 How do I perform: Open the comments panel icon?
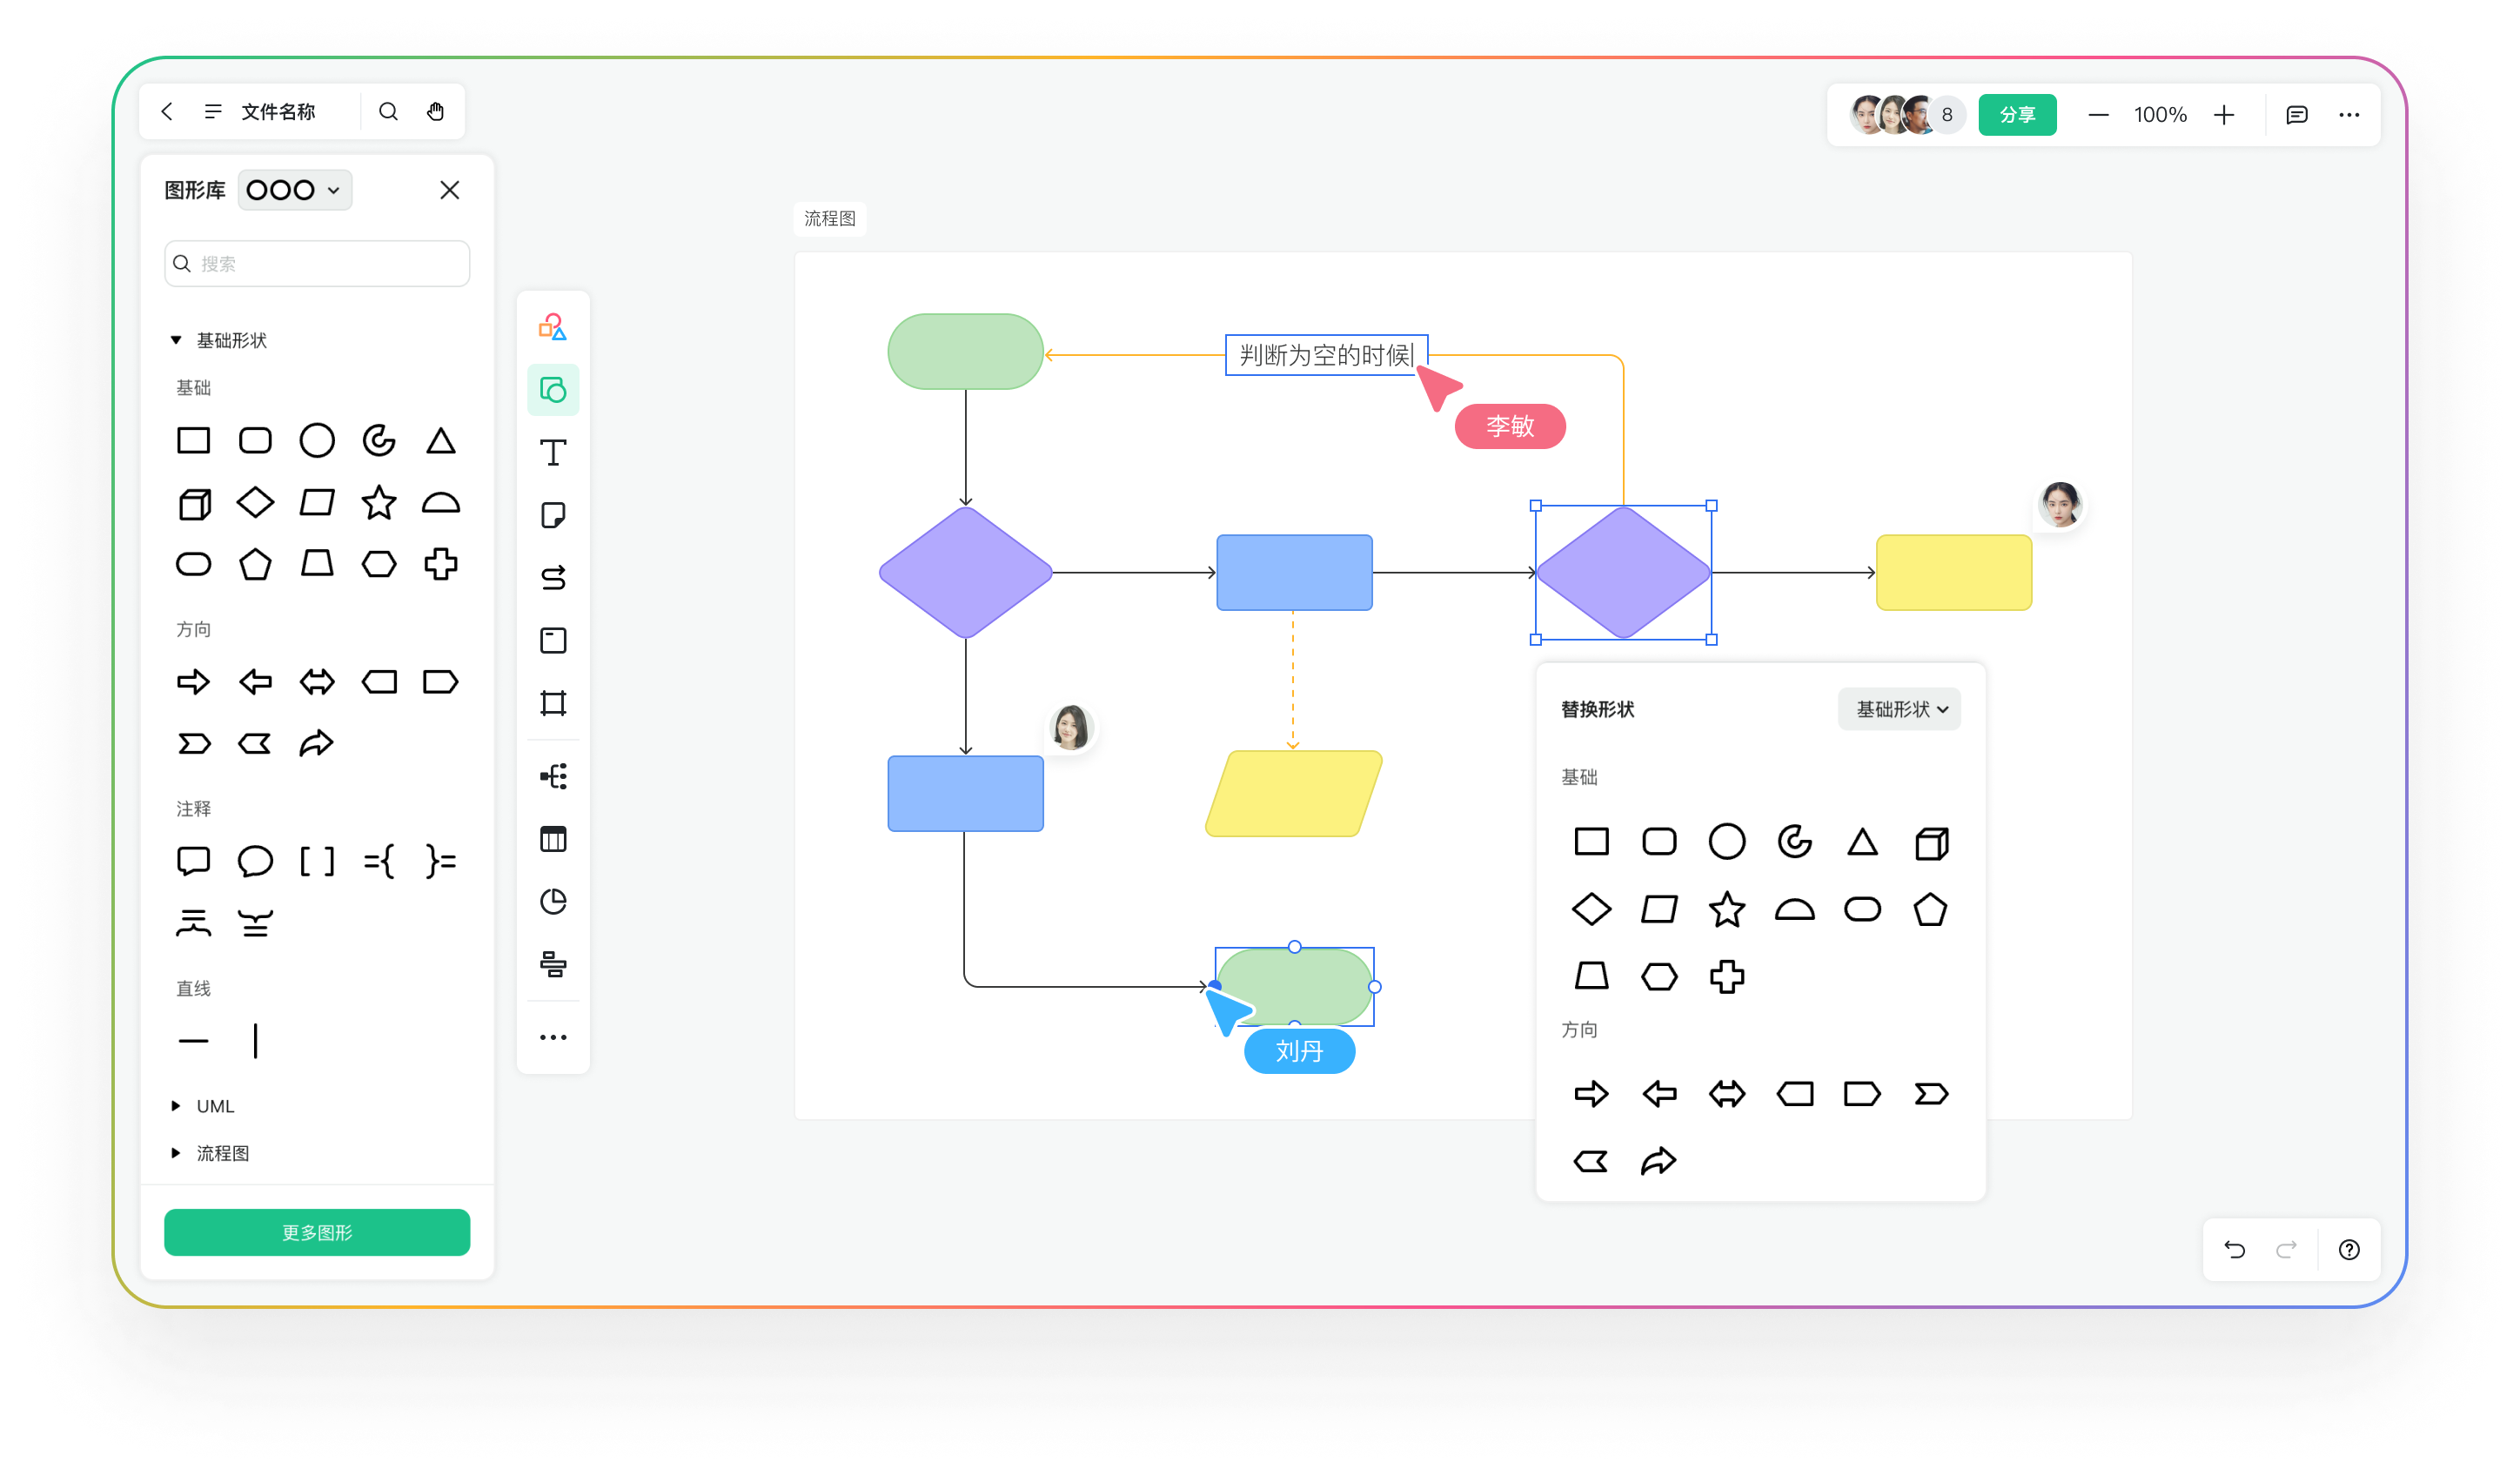click(x=2296, y=115)
